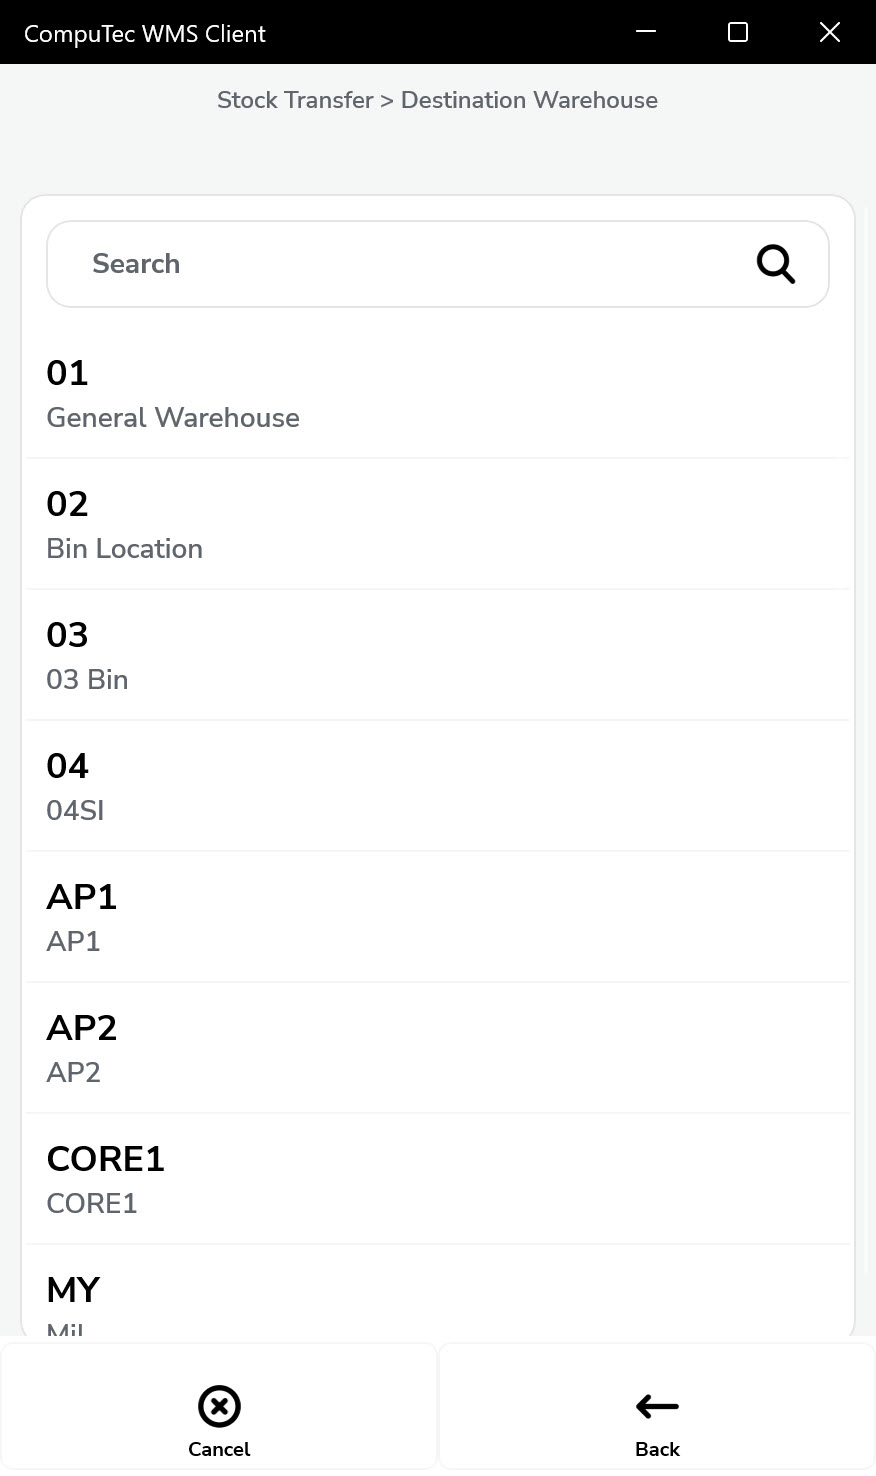Click the Cancel circle-x icon
The image size is (876, 1476).
[219, 1406]
